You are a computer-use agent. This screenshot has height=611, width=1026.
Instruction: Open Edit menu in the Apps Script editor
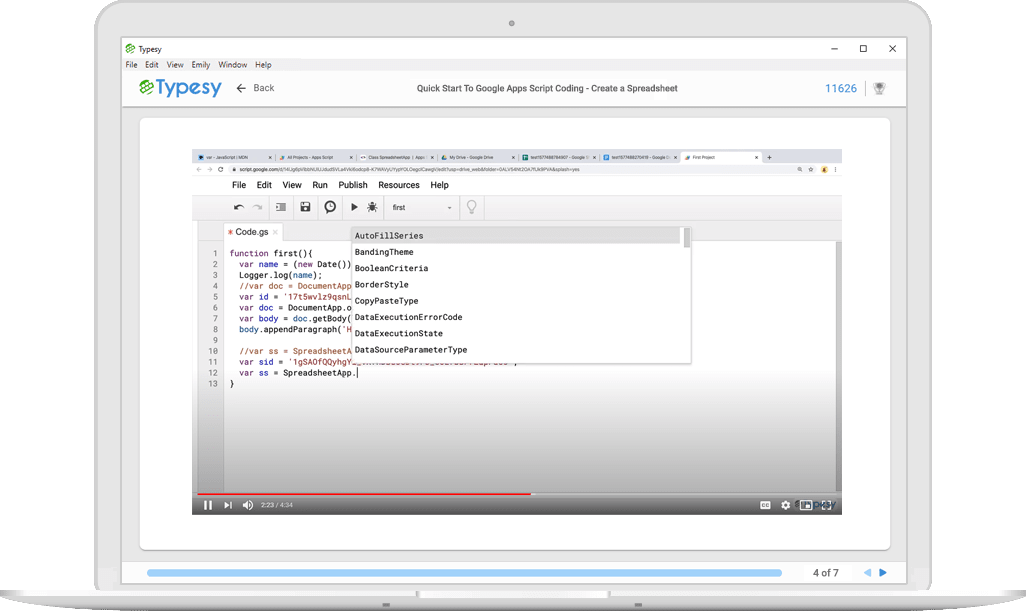(x=264, y=185)
